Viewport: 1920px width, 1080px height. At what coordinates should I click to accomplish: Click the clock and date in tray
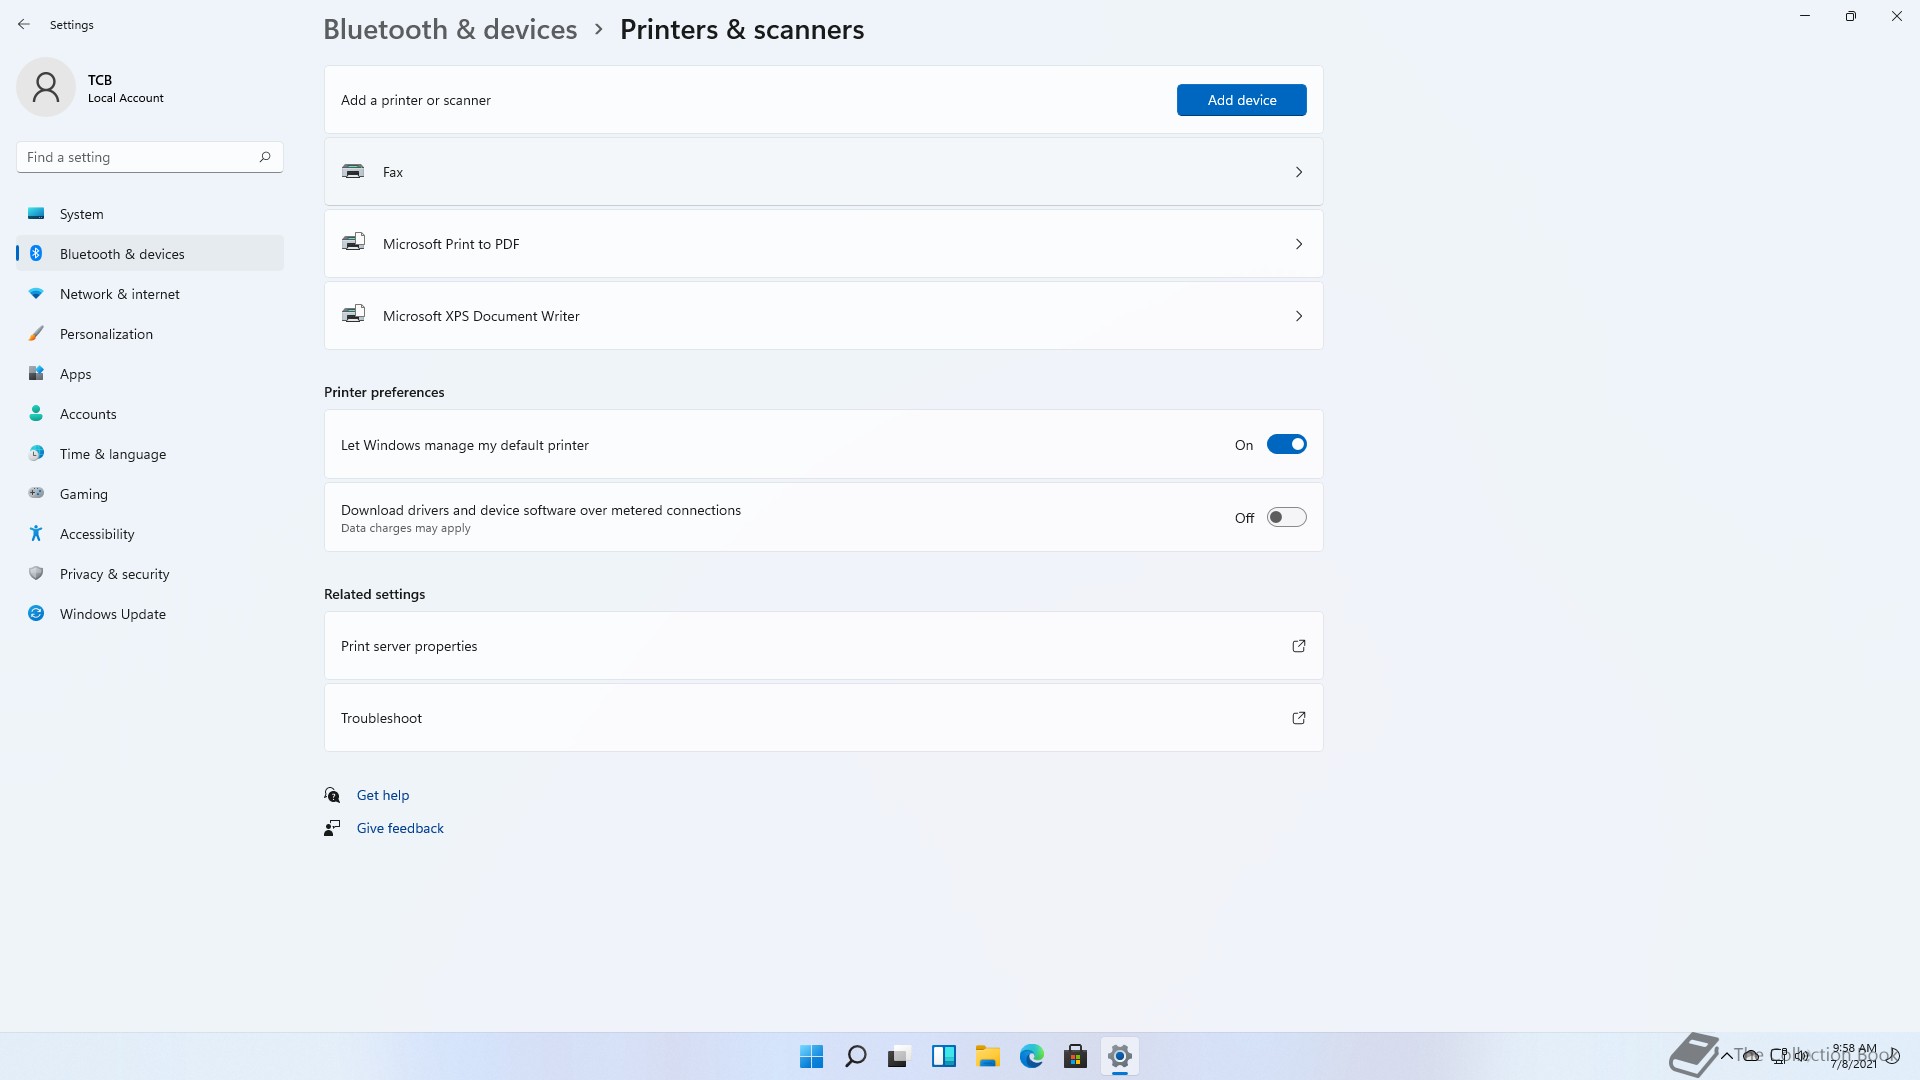pos(1854,1056)
